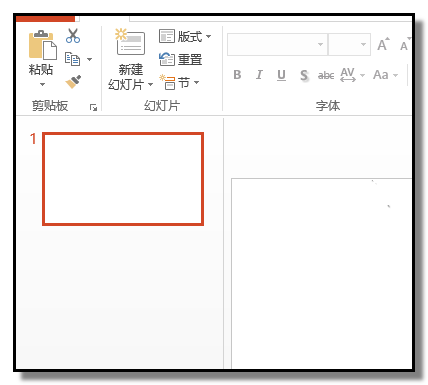Click the Cut scissors icon
428x385 pixels.
coord(73,36)
